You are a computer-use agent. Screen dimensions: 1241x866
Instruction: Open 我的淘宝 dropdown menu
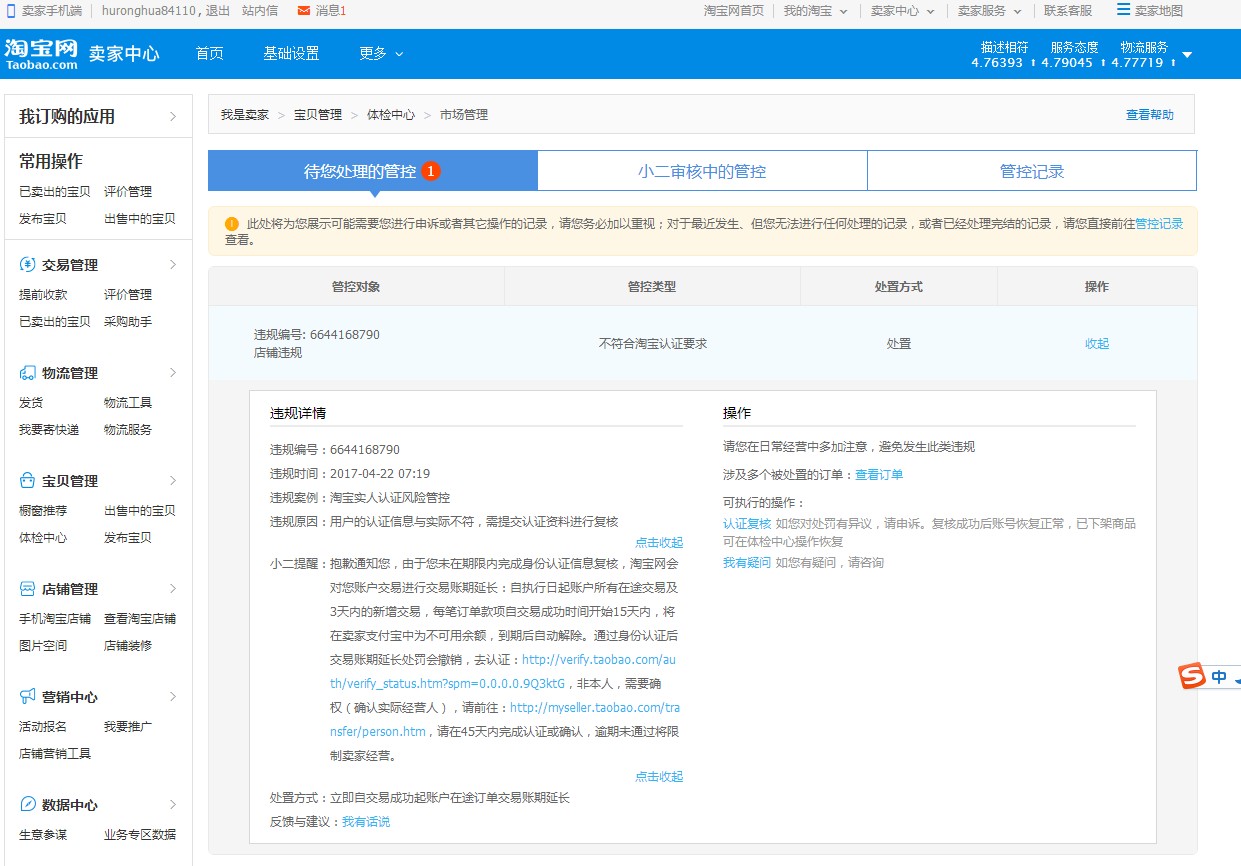[x=815, y=11]
